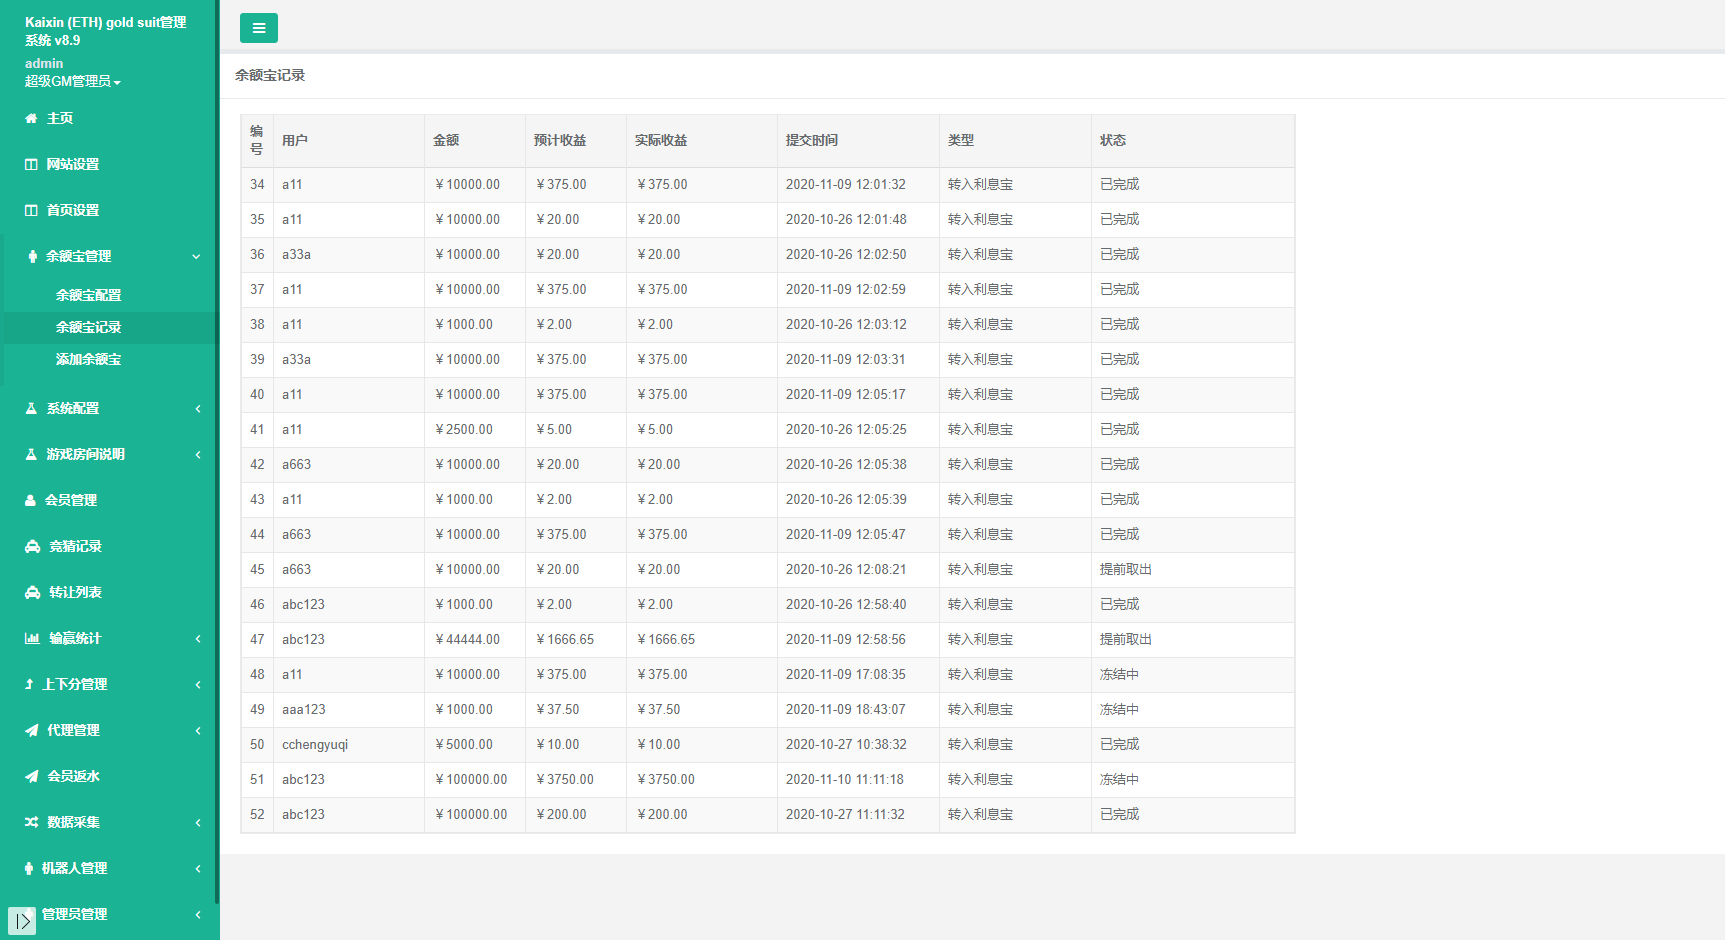Click the bar chart icon for 输赢统计
This screenshot has width=1725, height=940.
tap(32, 638)
